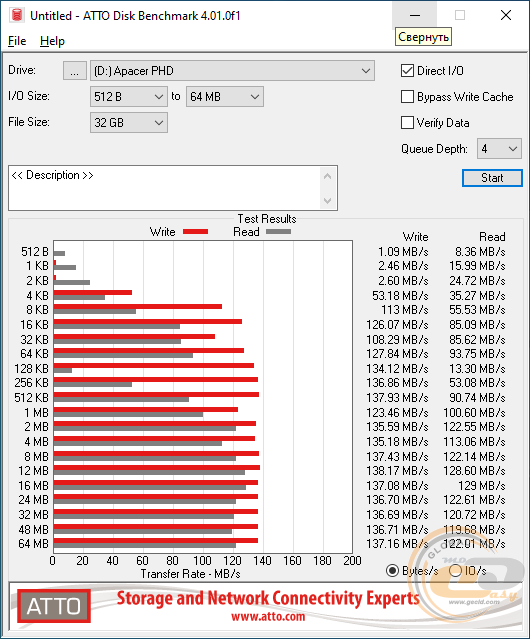Click the description box down arrow
Viewport: 530px width, 639px height.
click(328, 200)
